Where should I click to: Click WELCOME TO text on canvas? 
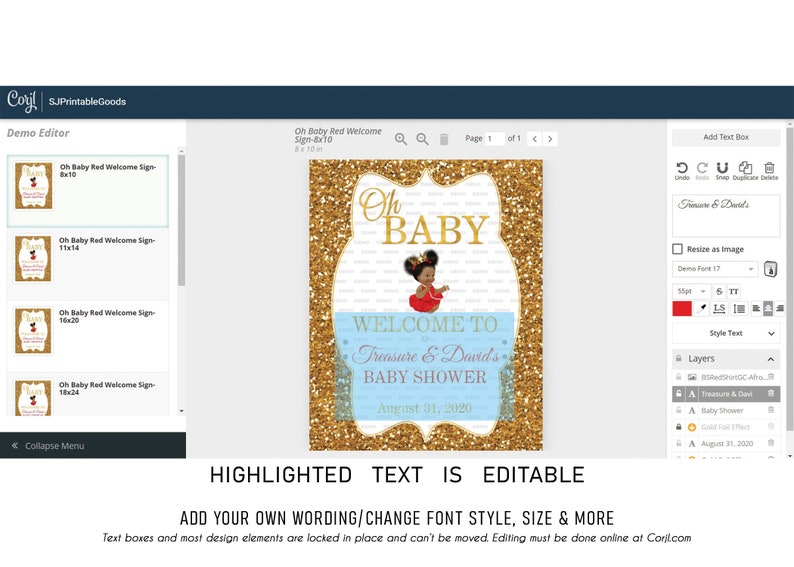click(425, 325)
